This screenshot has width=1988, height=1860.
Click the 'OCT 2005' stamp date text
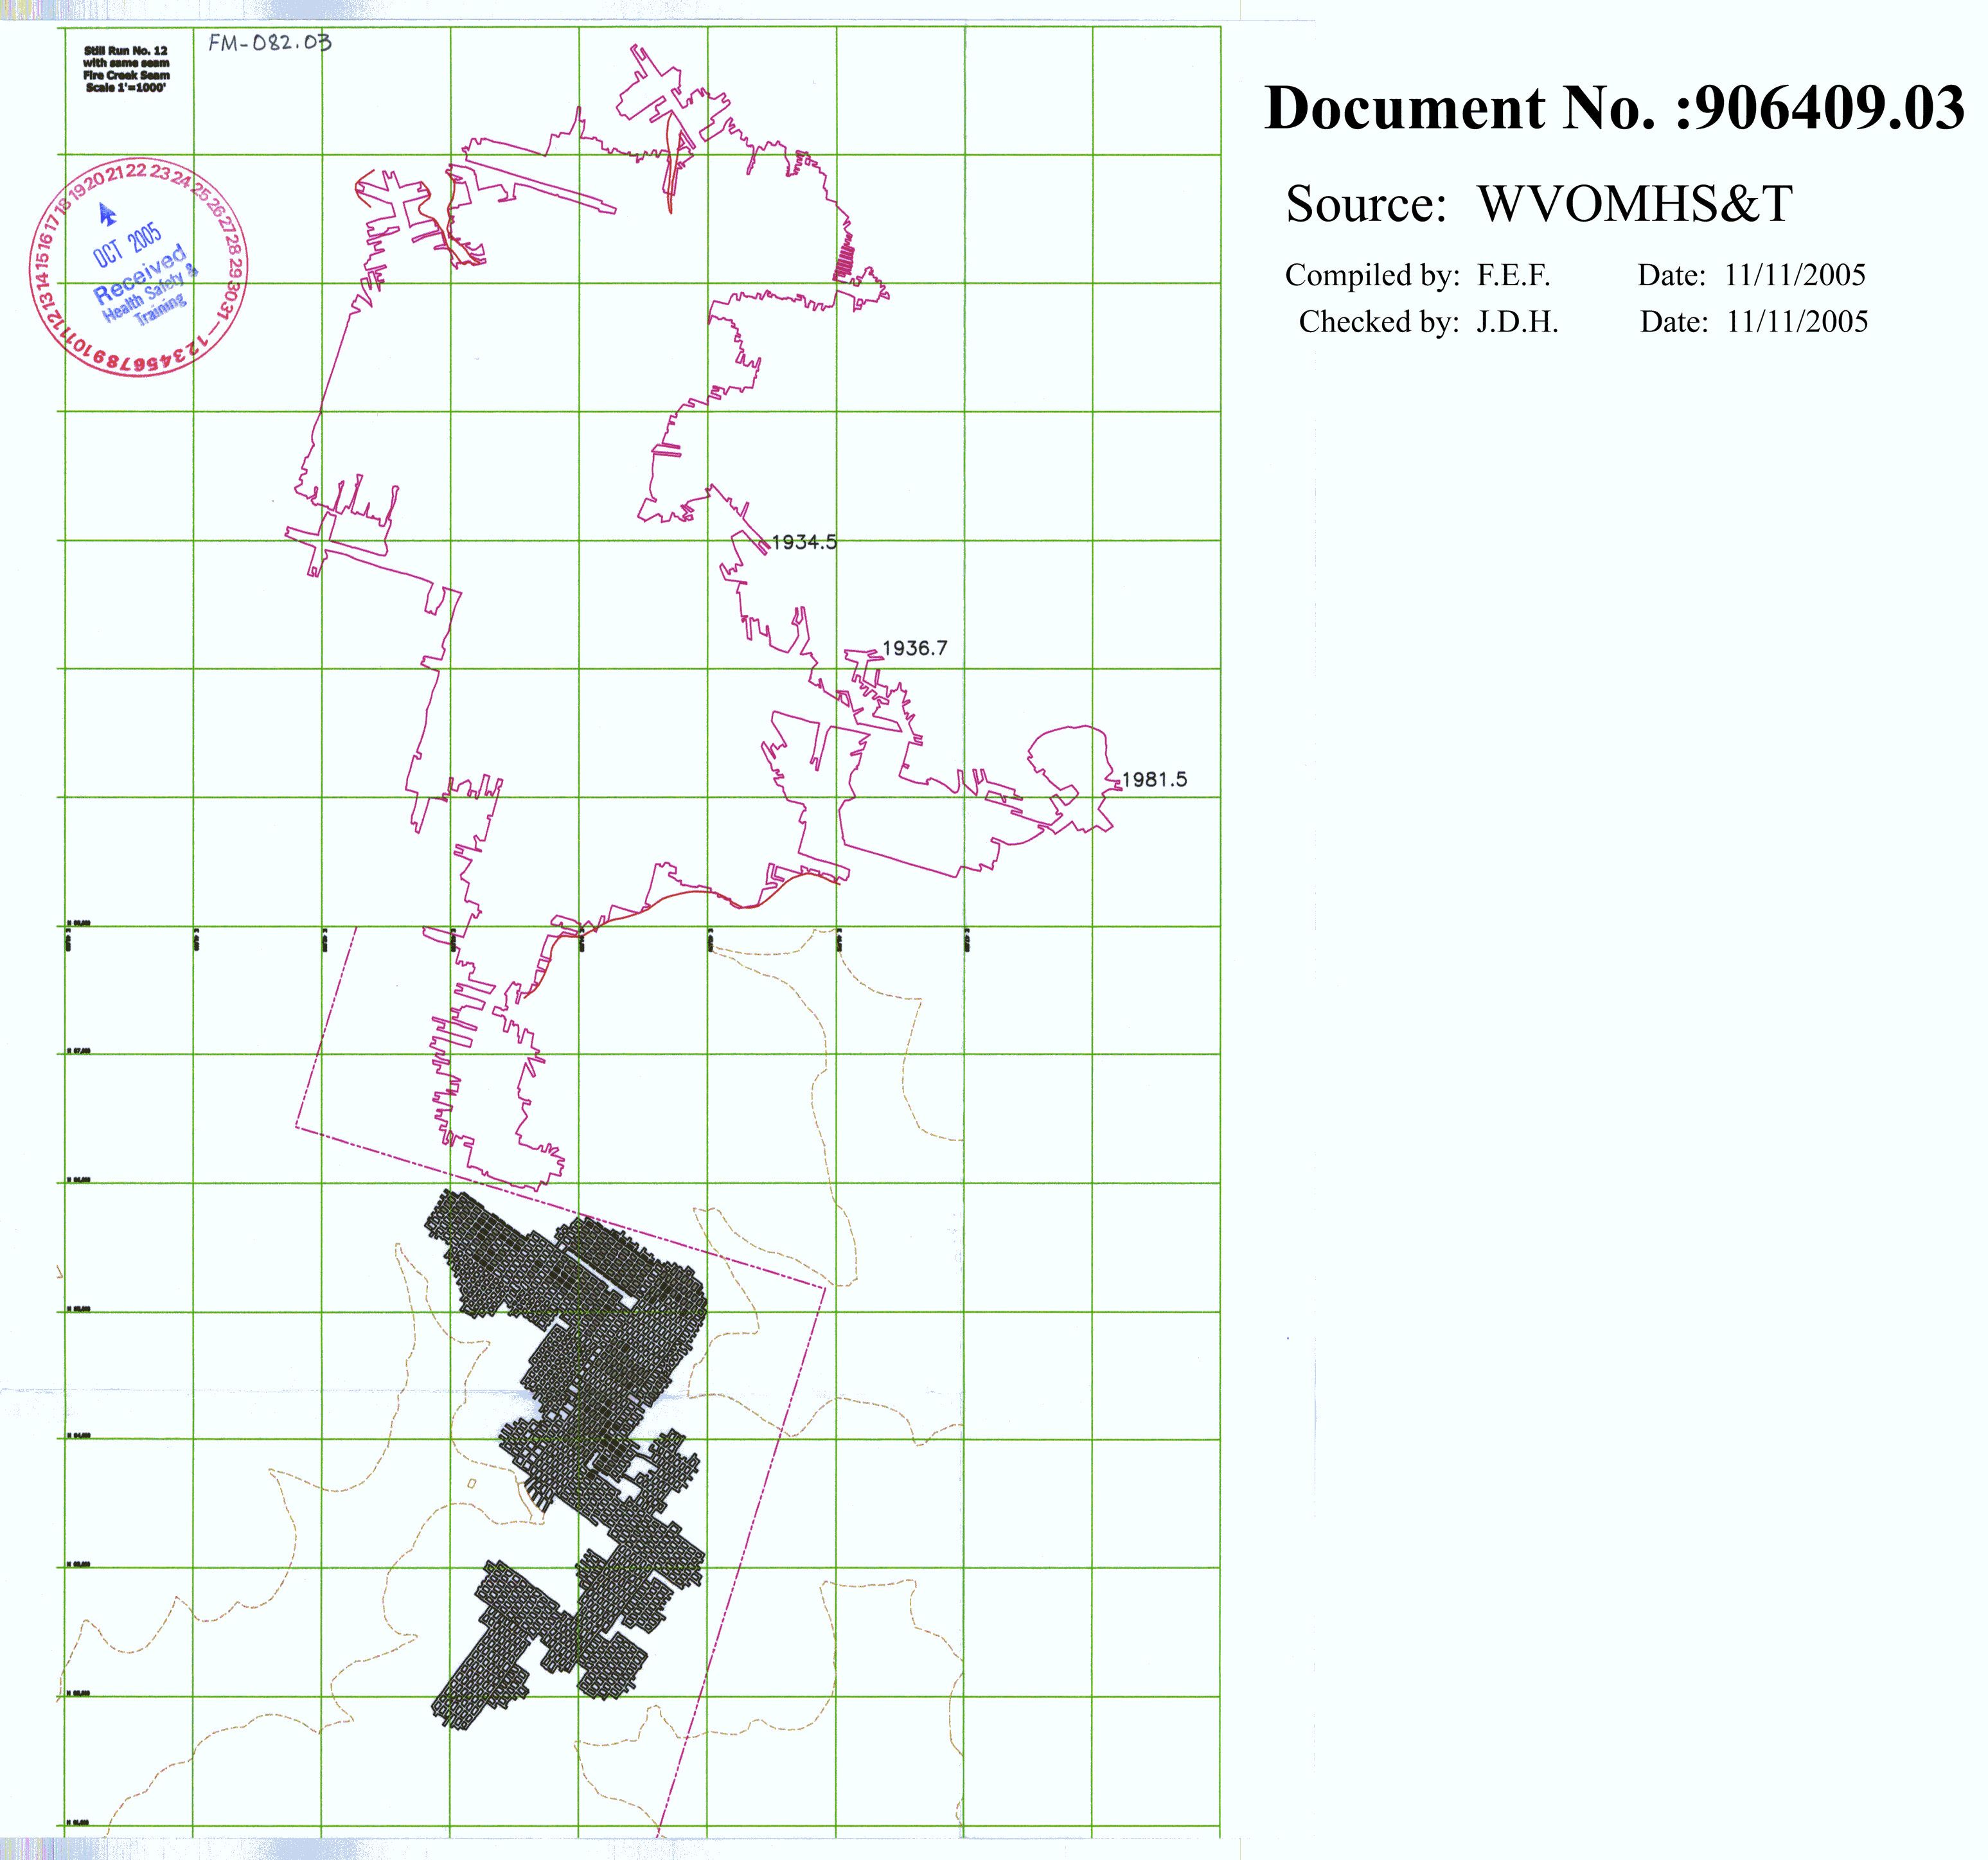coord(127,245)
